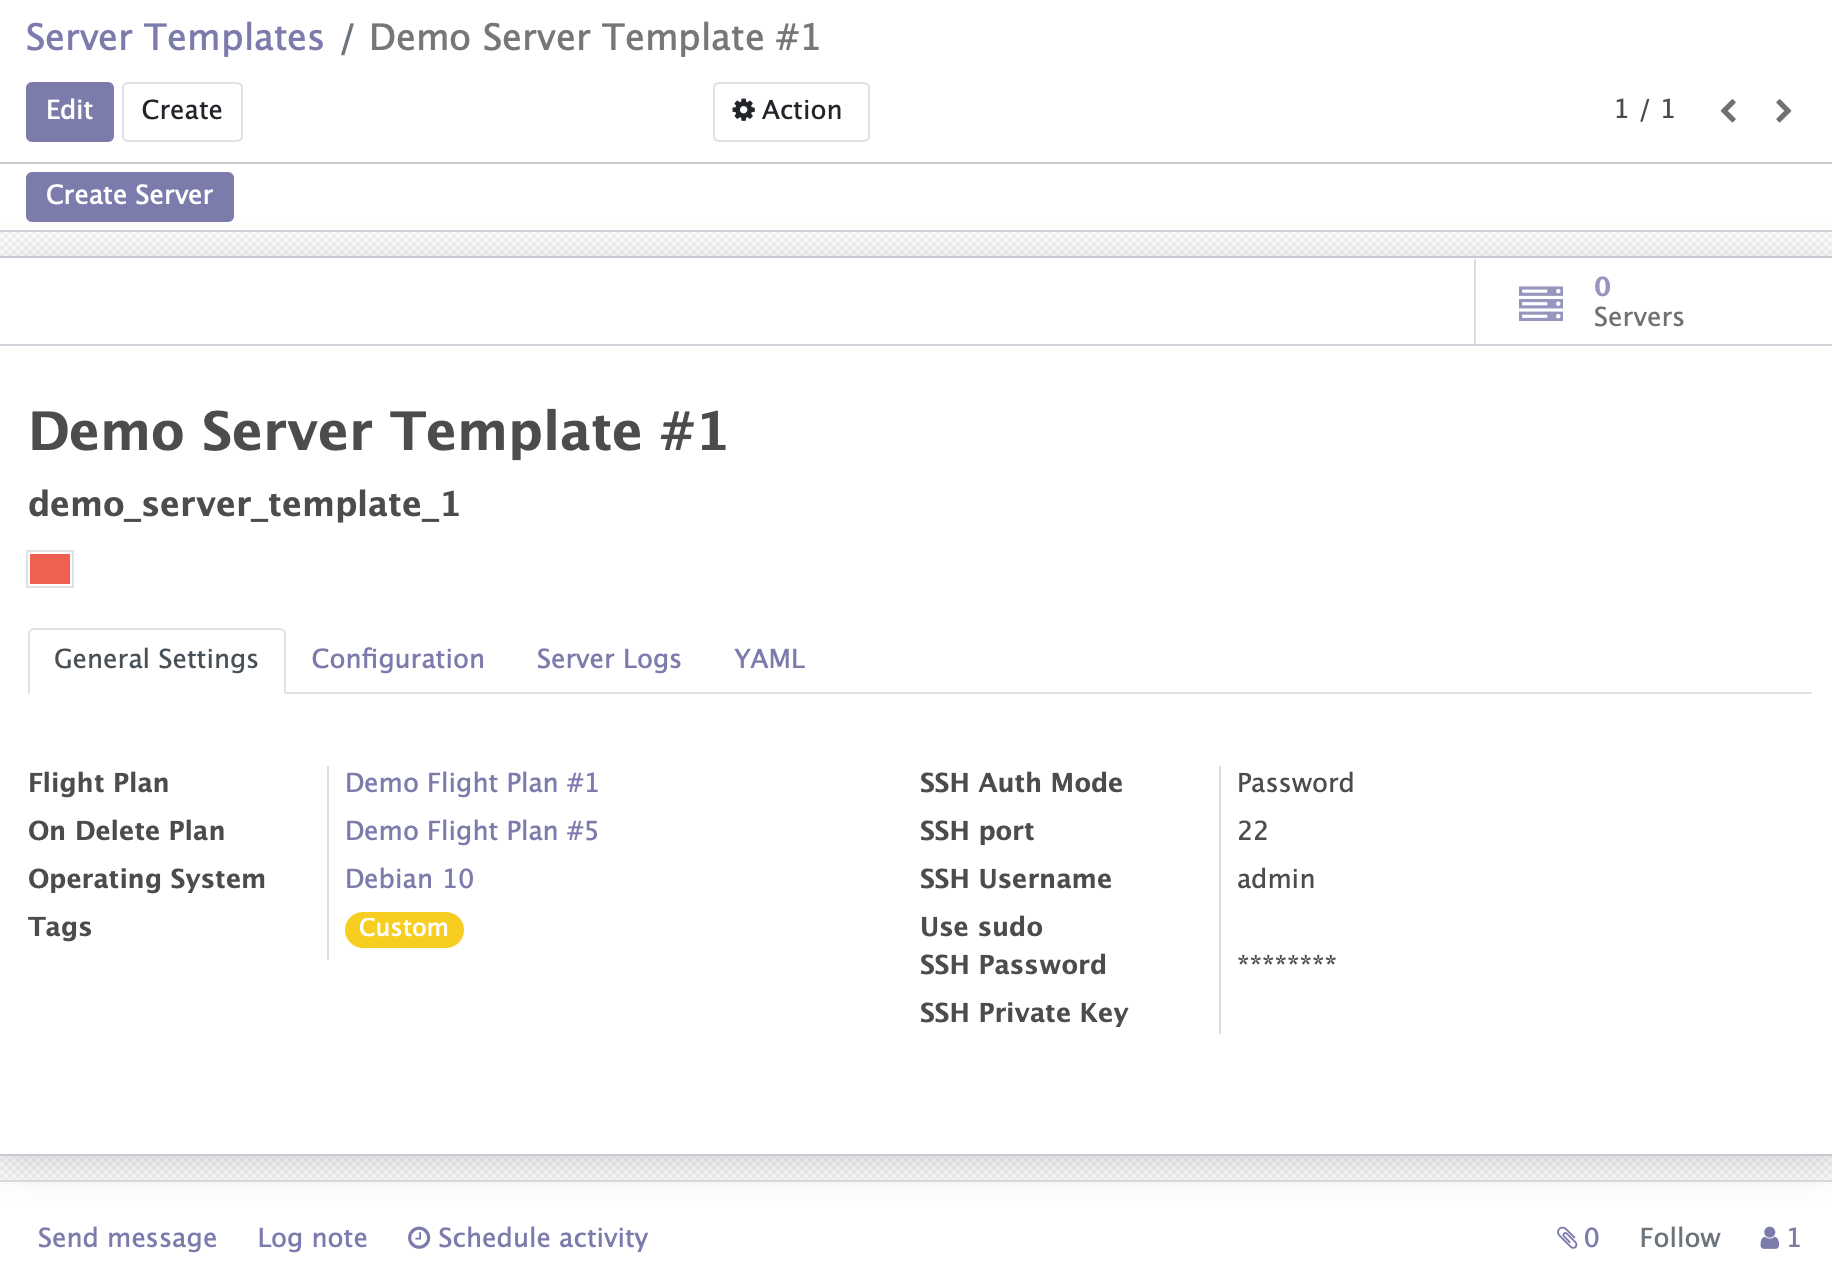Click the red color swatch
1832x1276 pixels.
coord(50,569)
